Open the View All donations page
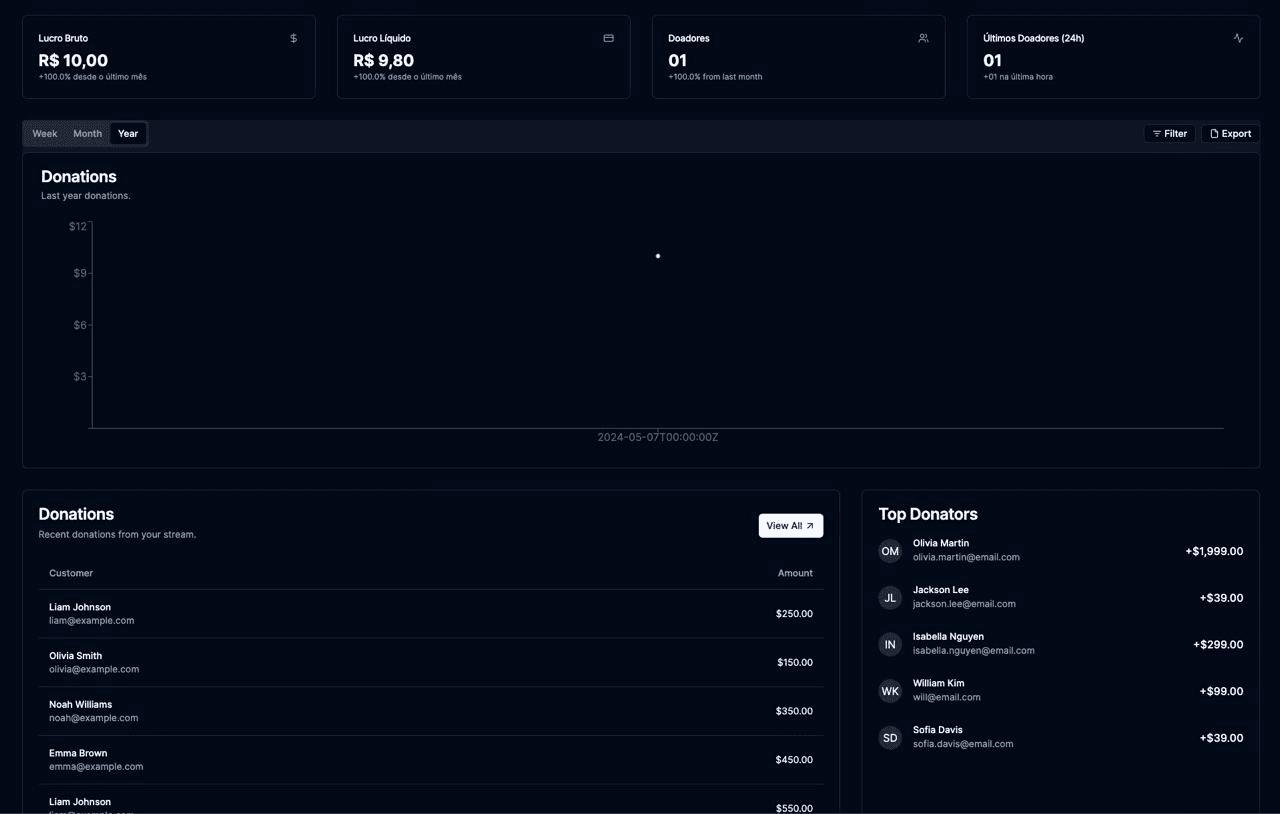This screenshot has height=814, width=1280. click(790, 525)
